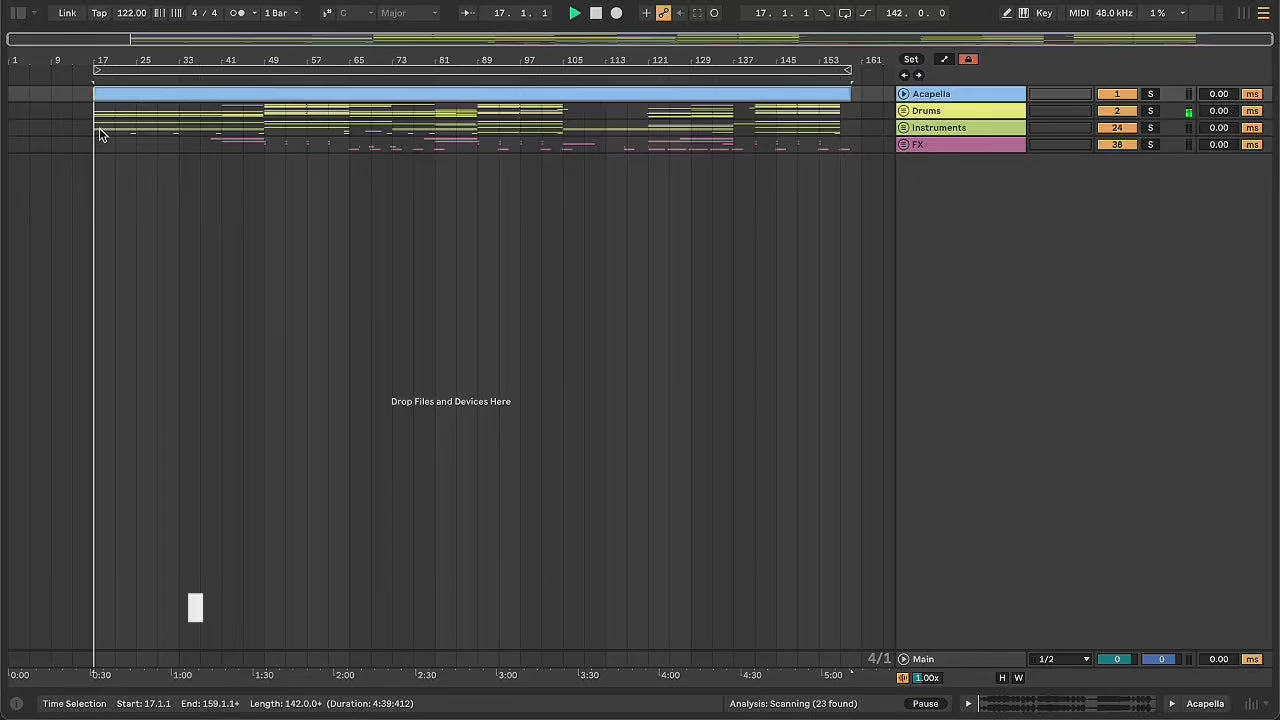Click the FX track activator number 38
Image resolution: width=1280 pixels, height=720 pixels.
1116,145
